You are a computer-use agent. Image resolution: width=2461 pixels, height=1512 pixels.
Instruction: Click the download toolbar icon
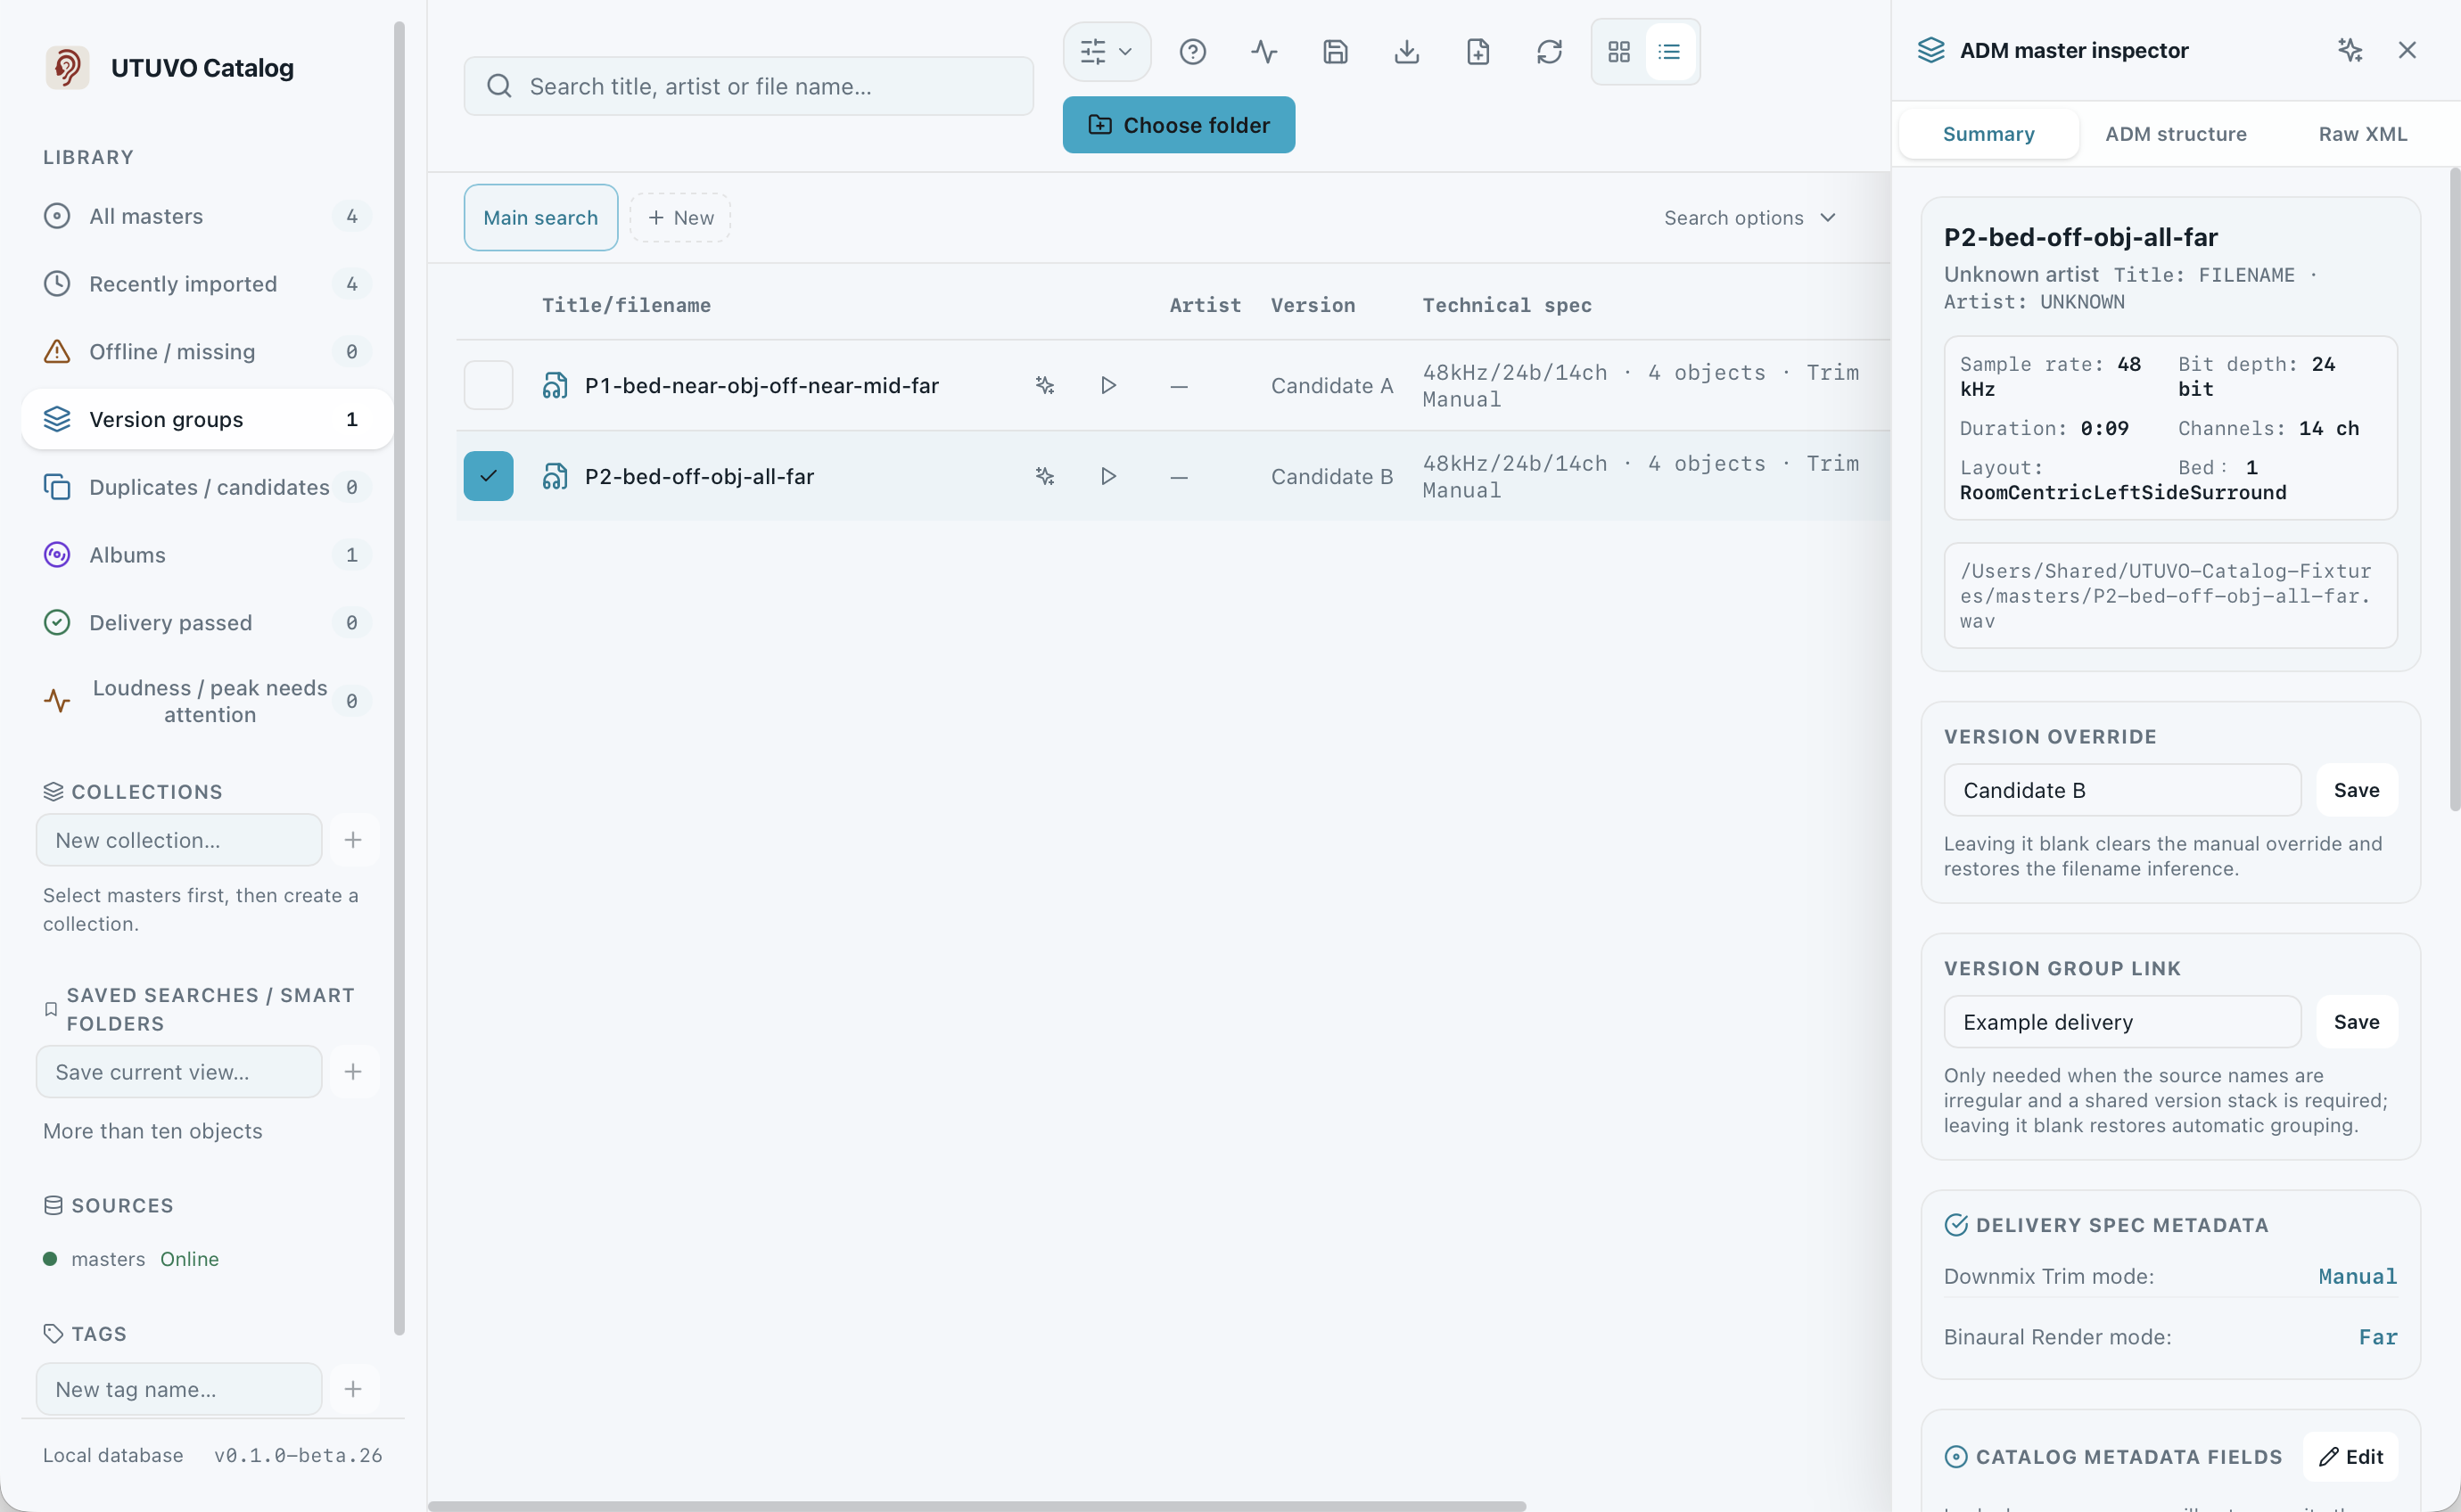point(1406,52)
